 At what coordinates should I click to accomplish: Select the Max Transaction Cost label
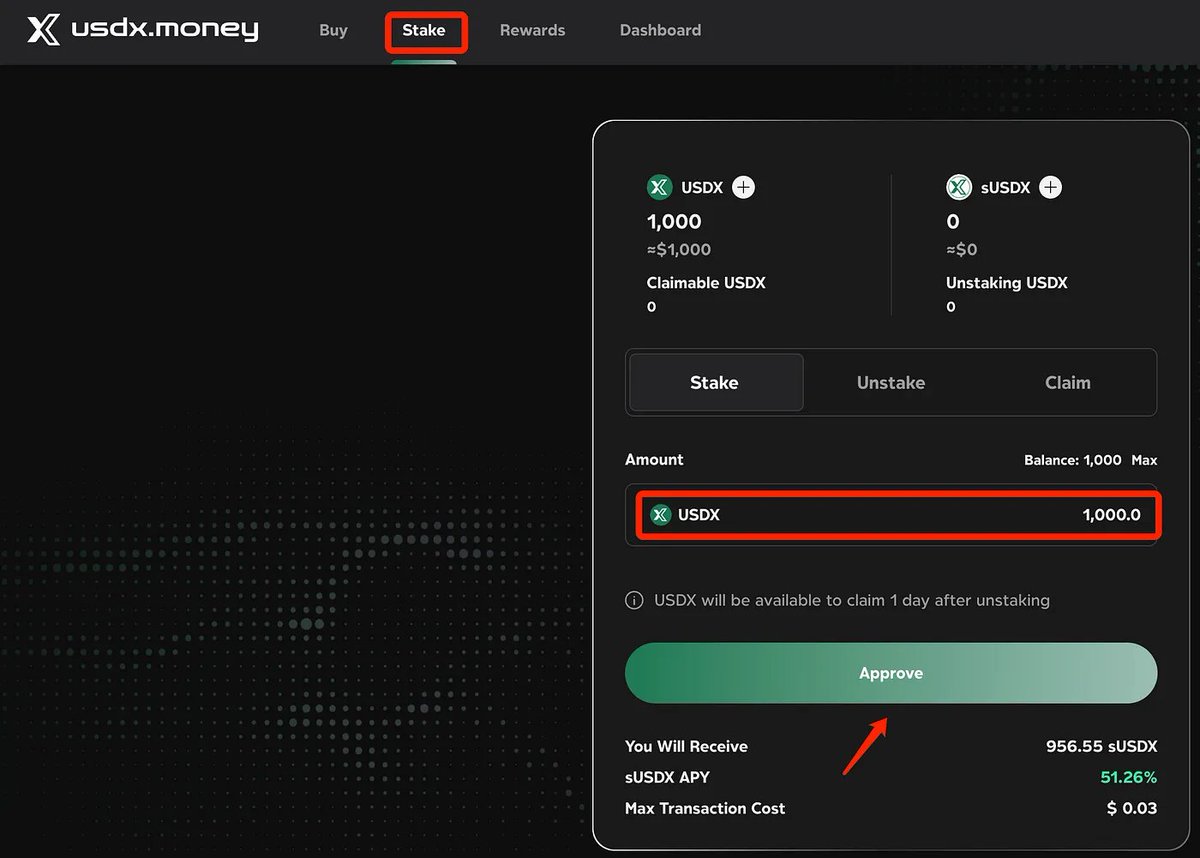pos(705,808)
